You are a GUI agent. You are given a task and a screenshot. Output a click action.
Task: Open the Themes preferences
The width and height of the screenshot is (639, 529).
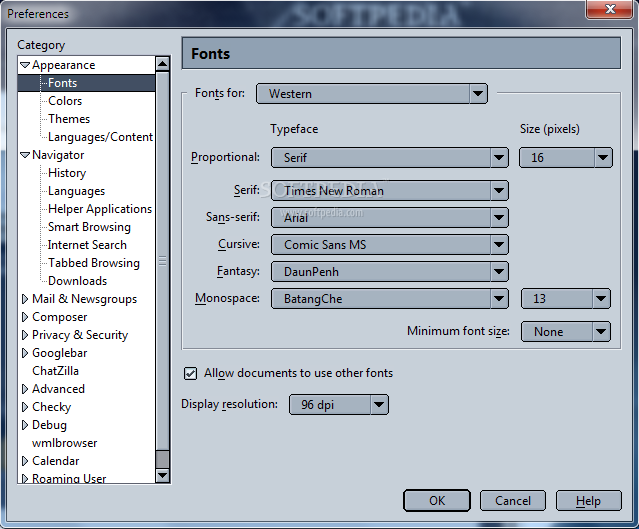(69, 119)
